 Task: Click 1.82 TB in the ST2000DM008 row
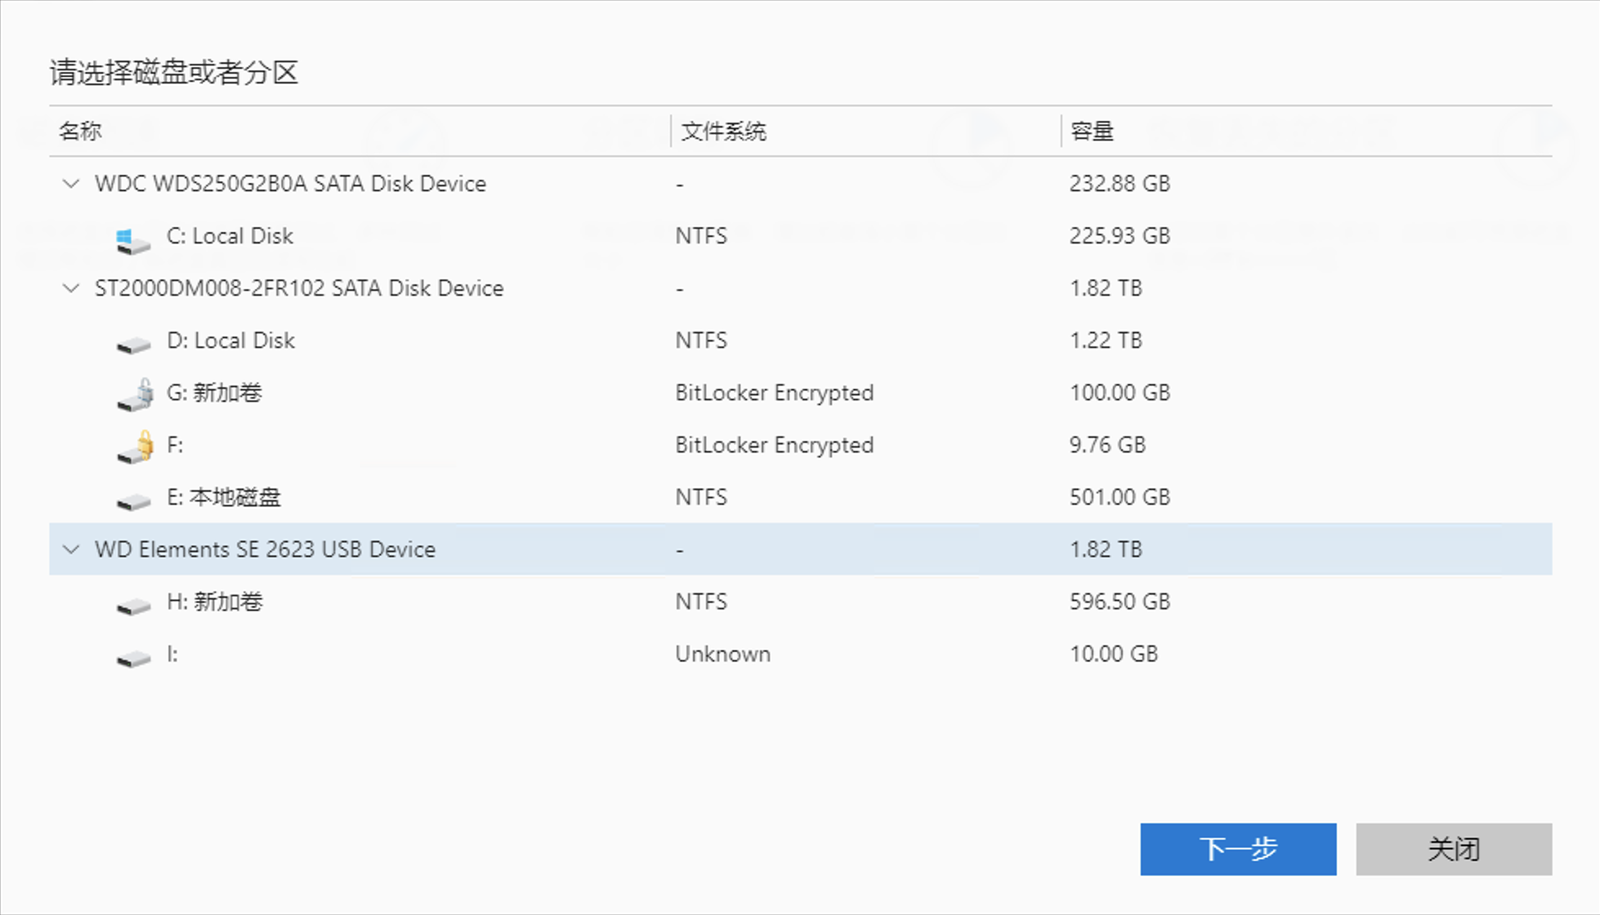click(1106, 288)
